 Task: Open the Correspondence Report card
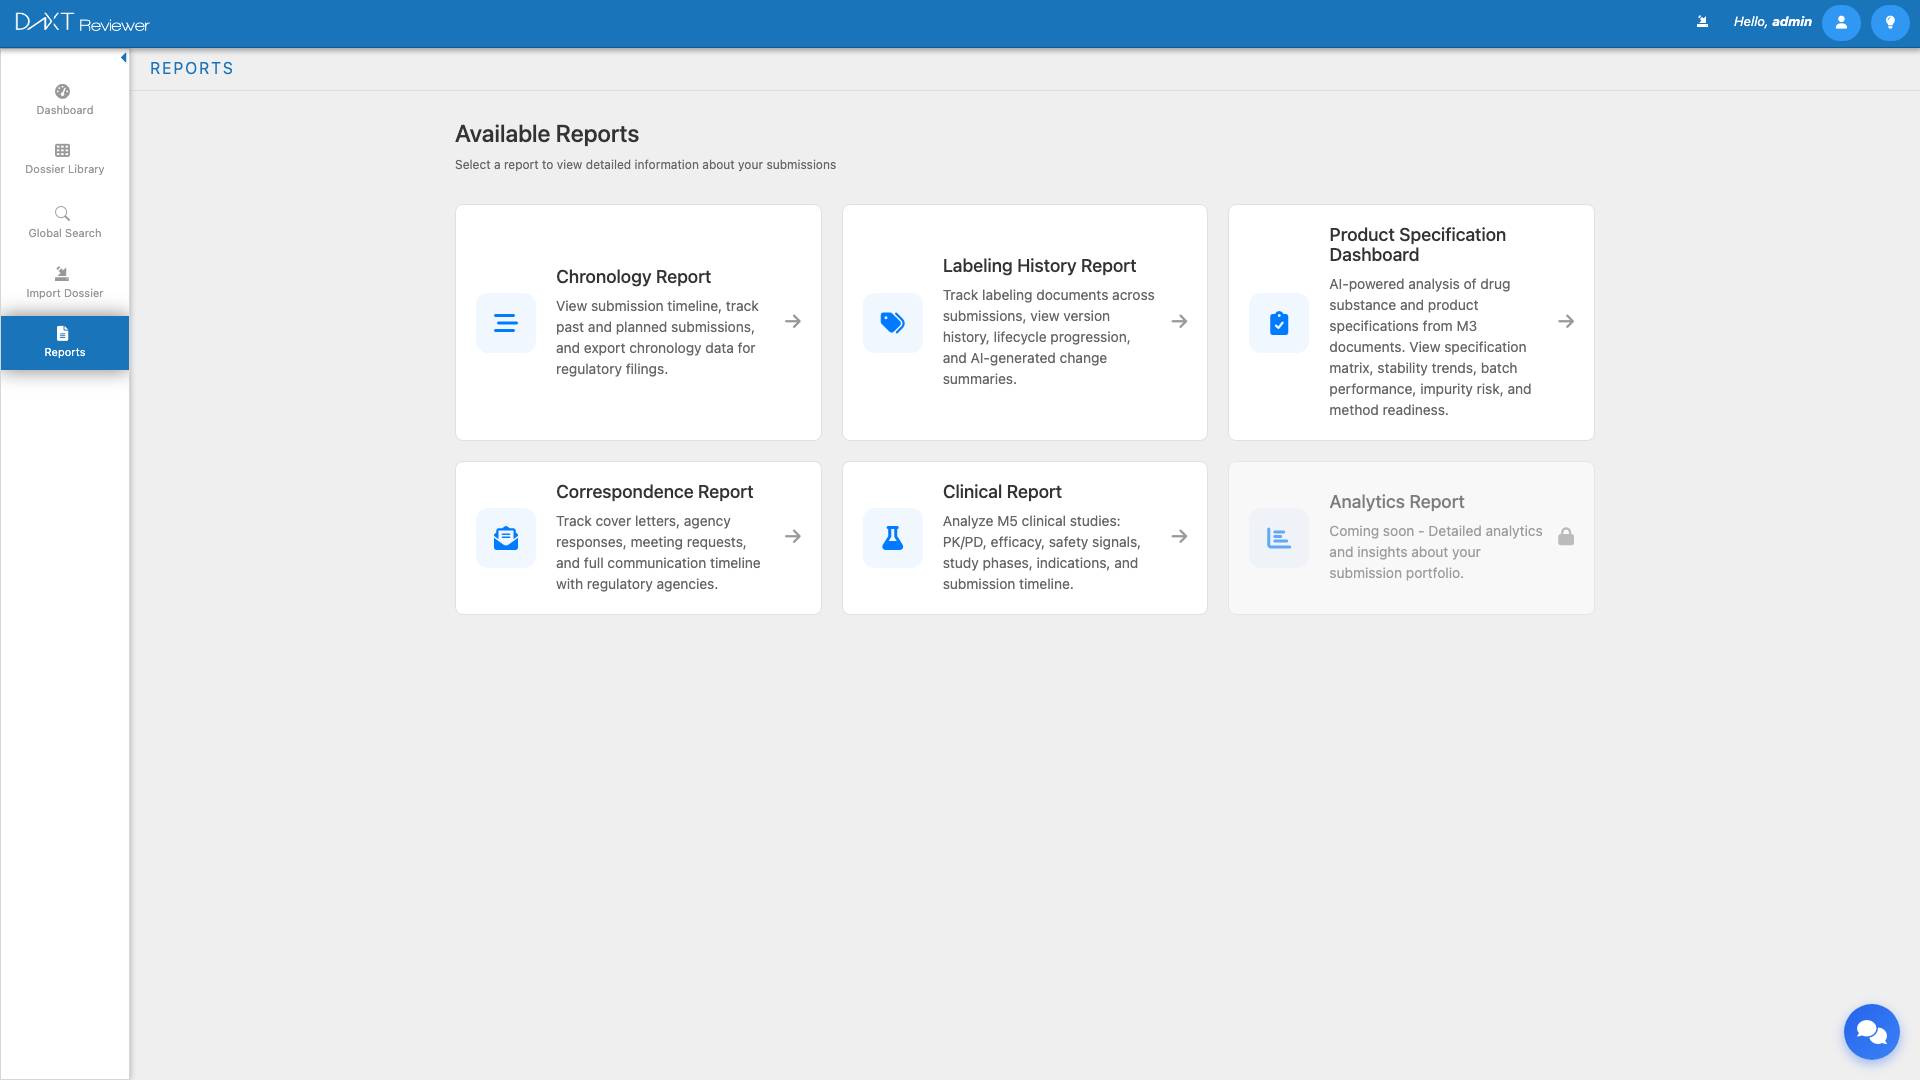(638, 537)
